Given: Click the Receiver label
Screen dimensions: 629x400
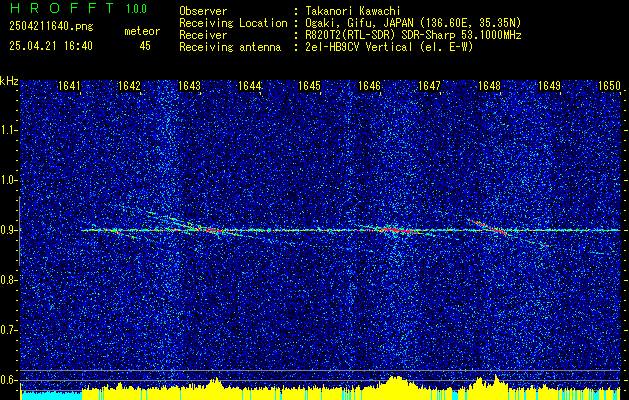Looking at the screenshot, I should click(x=203, y=35).
